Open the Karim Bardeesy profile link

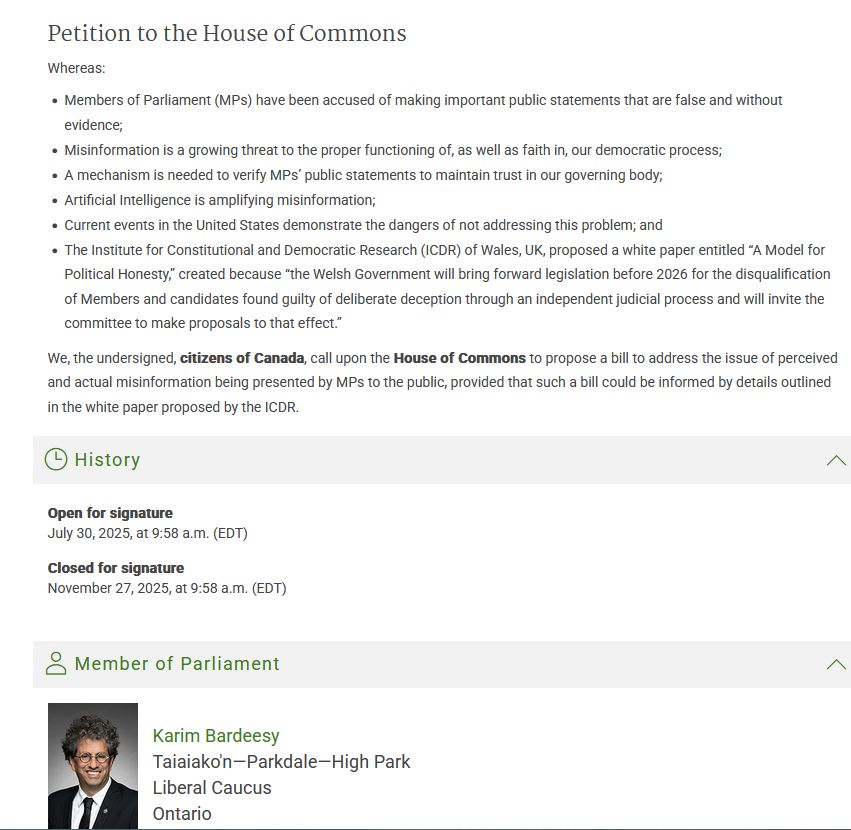click(x=217, y=735)
